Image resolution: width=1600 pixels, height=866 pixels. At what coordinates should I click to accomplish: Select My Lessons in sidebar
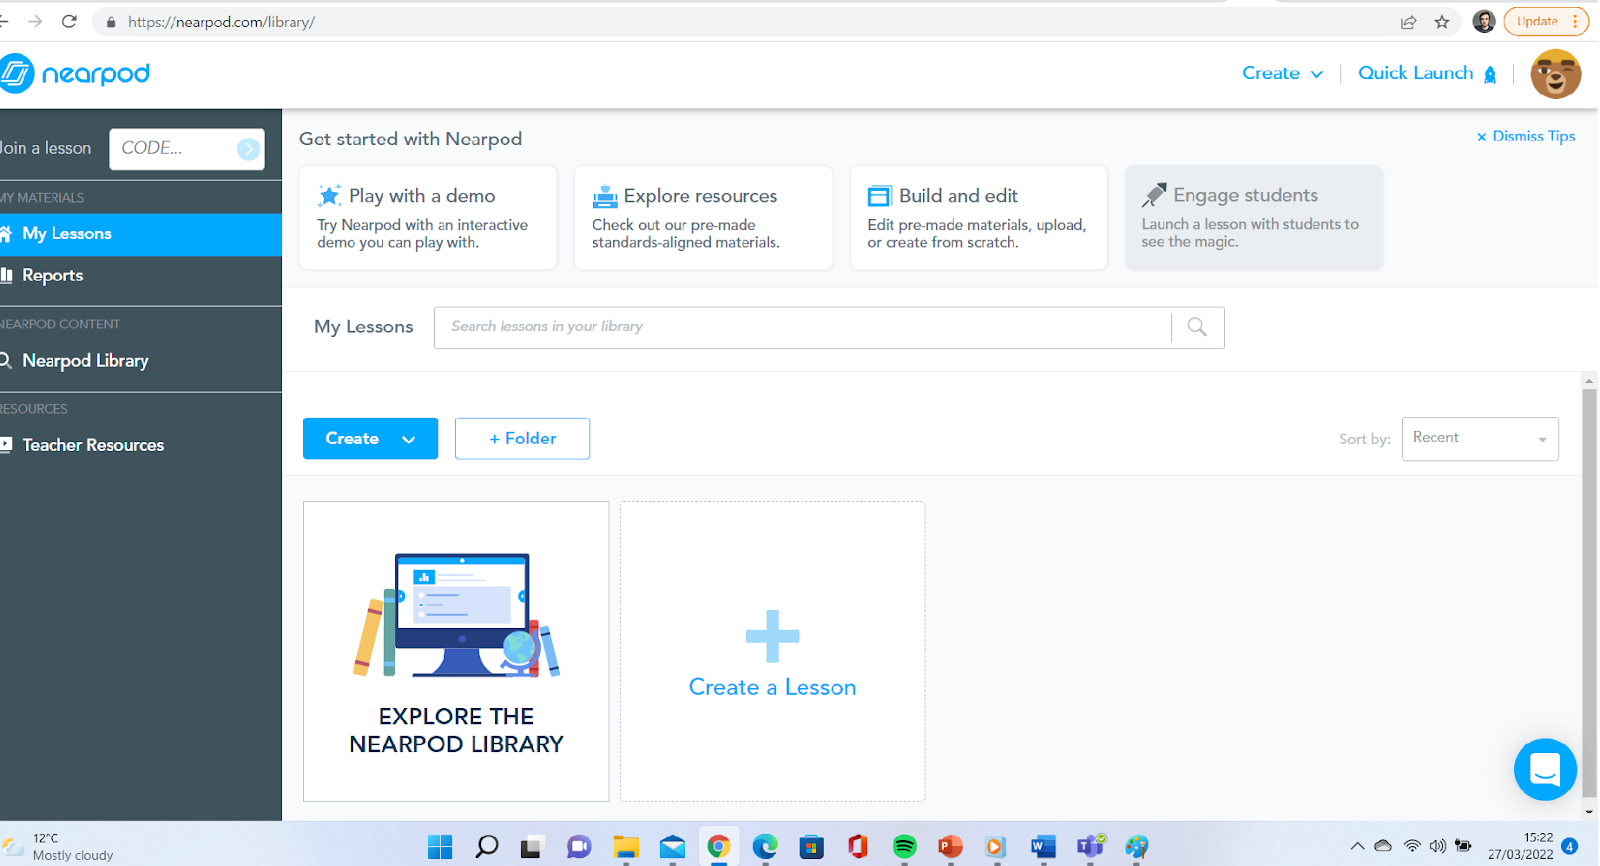pyautogui.click(x=141, y=234)
